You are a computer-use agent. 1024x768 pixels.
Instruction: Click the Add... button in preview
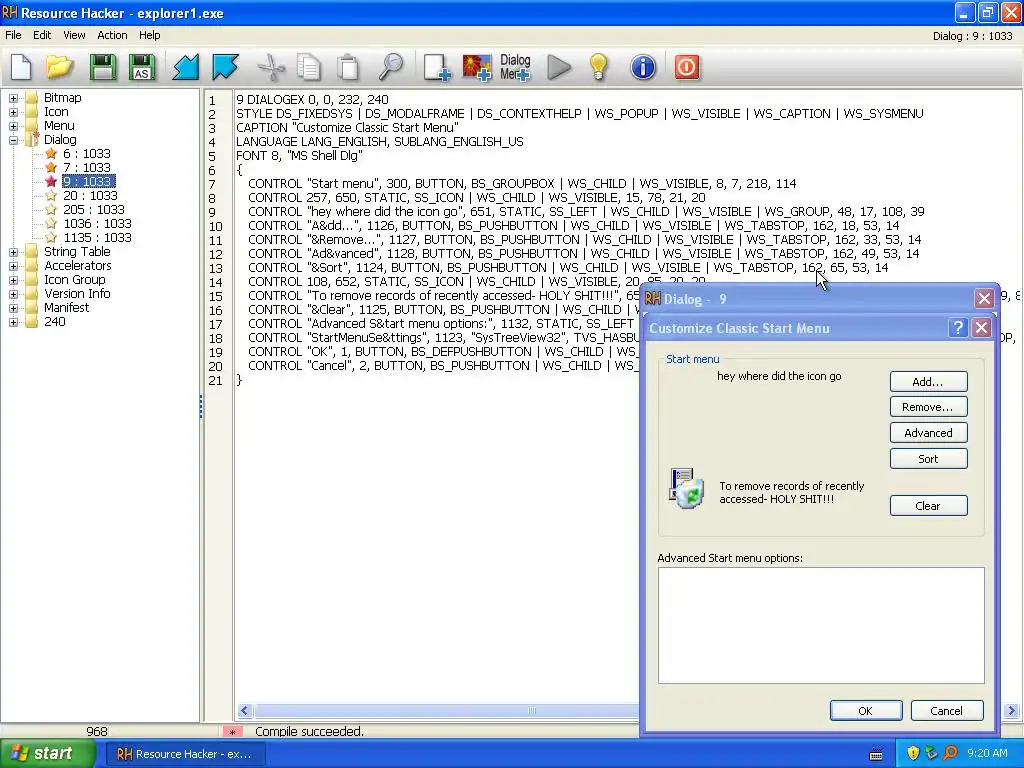click(928, 381)
